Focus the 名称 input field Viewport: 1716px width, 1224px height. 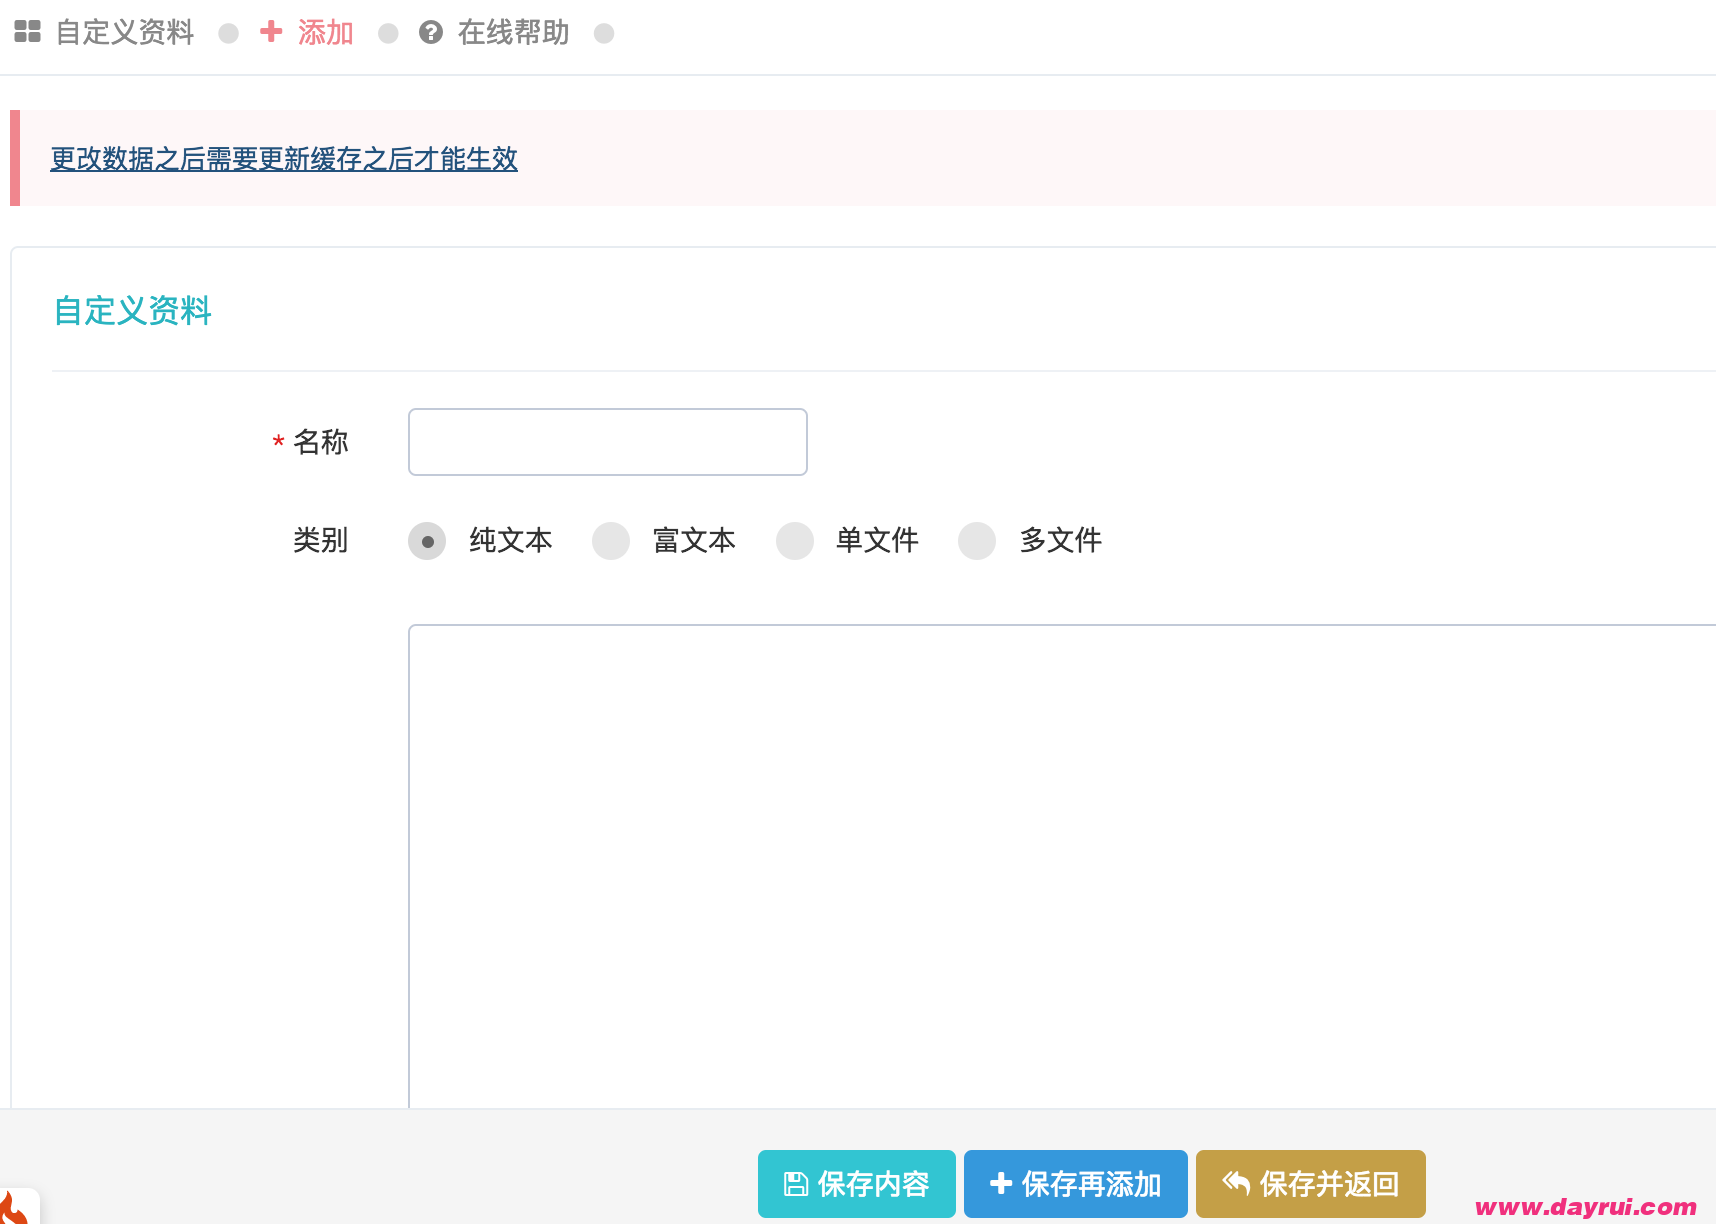click(x=608, y=442)
